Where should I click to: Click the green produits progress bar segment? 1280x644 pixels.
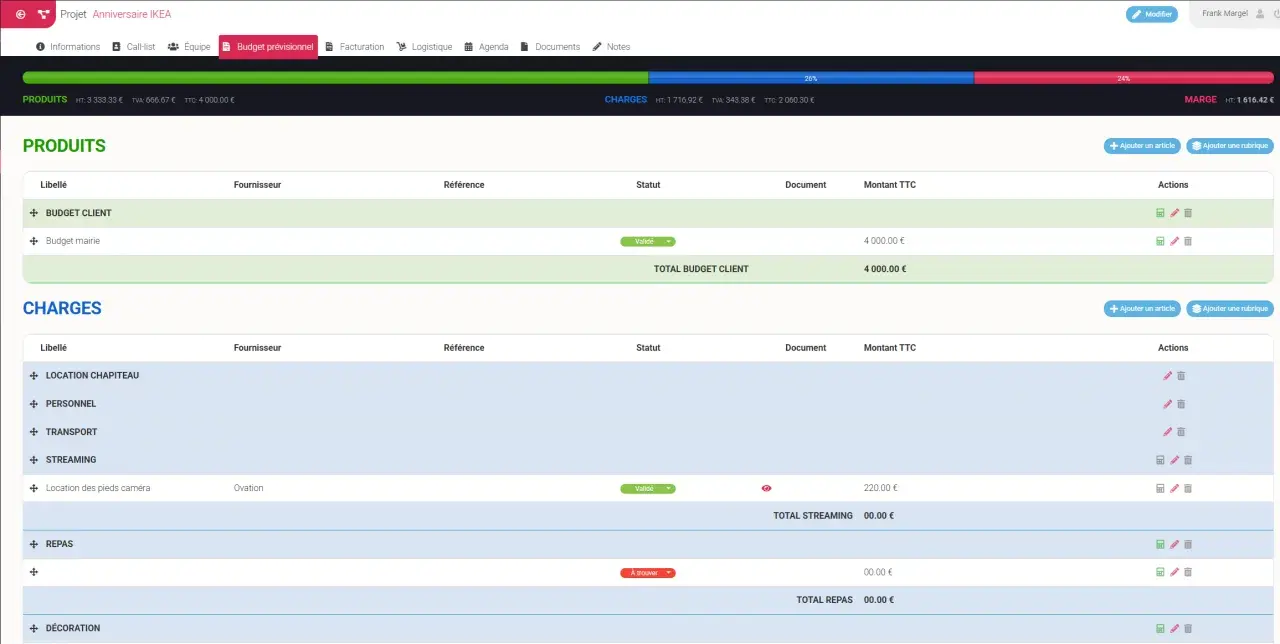335,77
